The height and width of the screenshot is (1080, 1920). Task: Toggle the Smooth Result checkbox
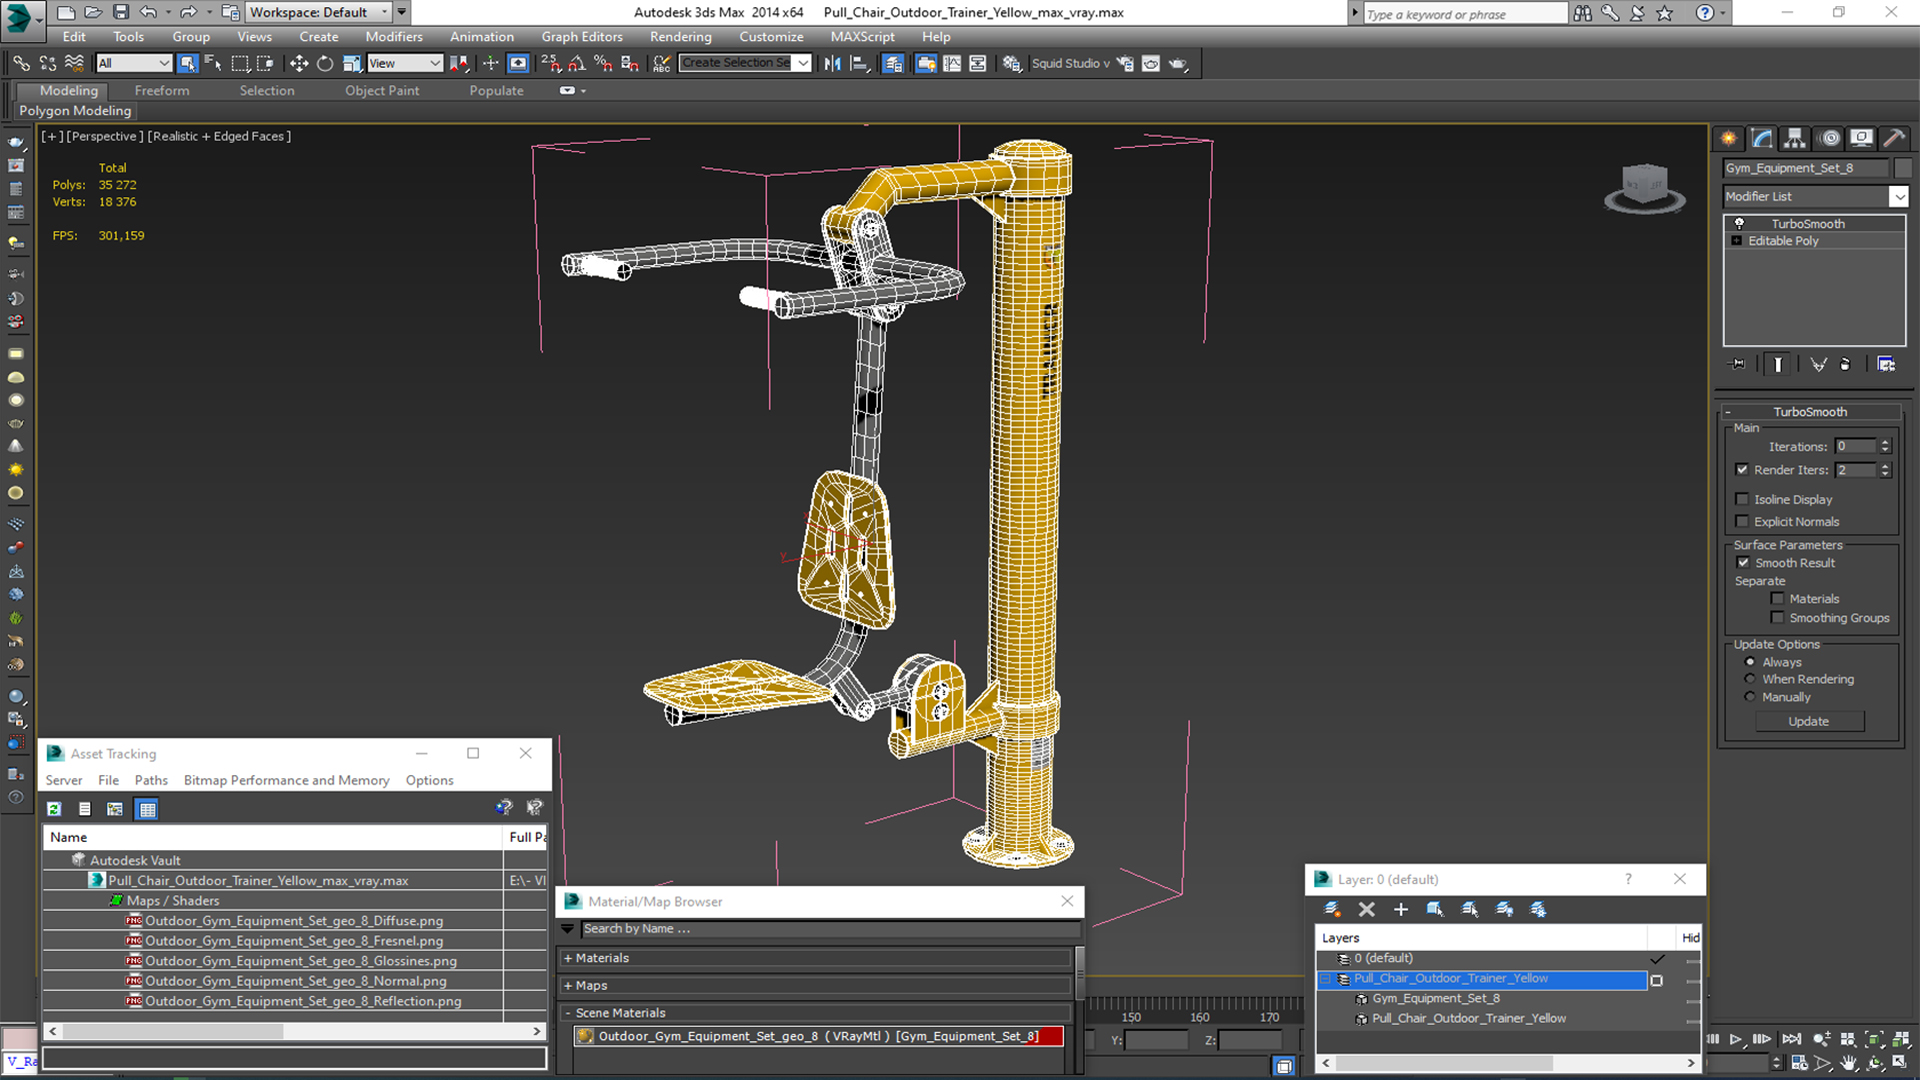point(1743,563)
